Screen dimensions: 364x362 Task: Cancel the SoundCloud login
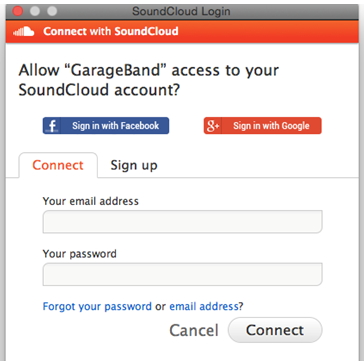[194, 330]
